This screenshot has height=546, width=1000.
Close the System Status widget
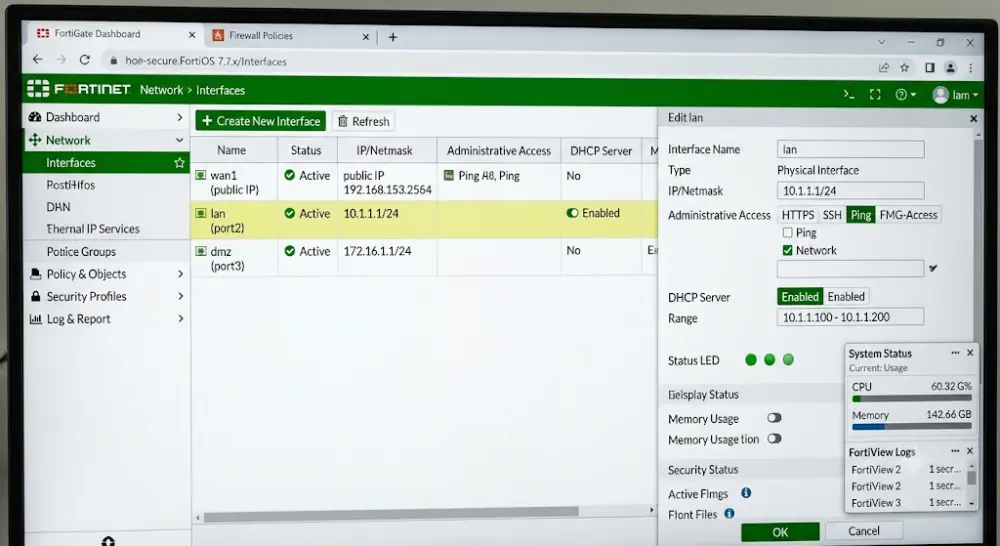[970, 353]
